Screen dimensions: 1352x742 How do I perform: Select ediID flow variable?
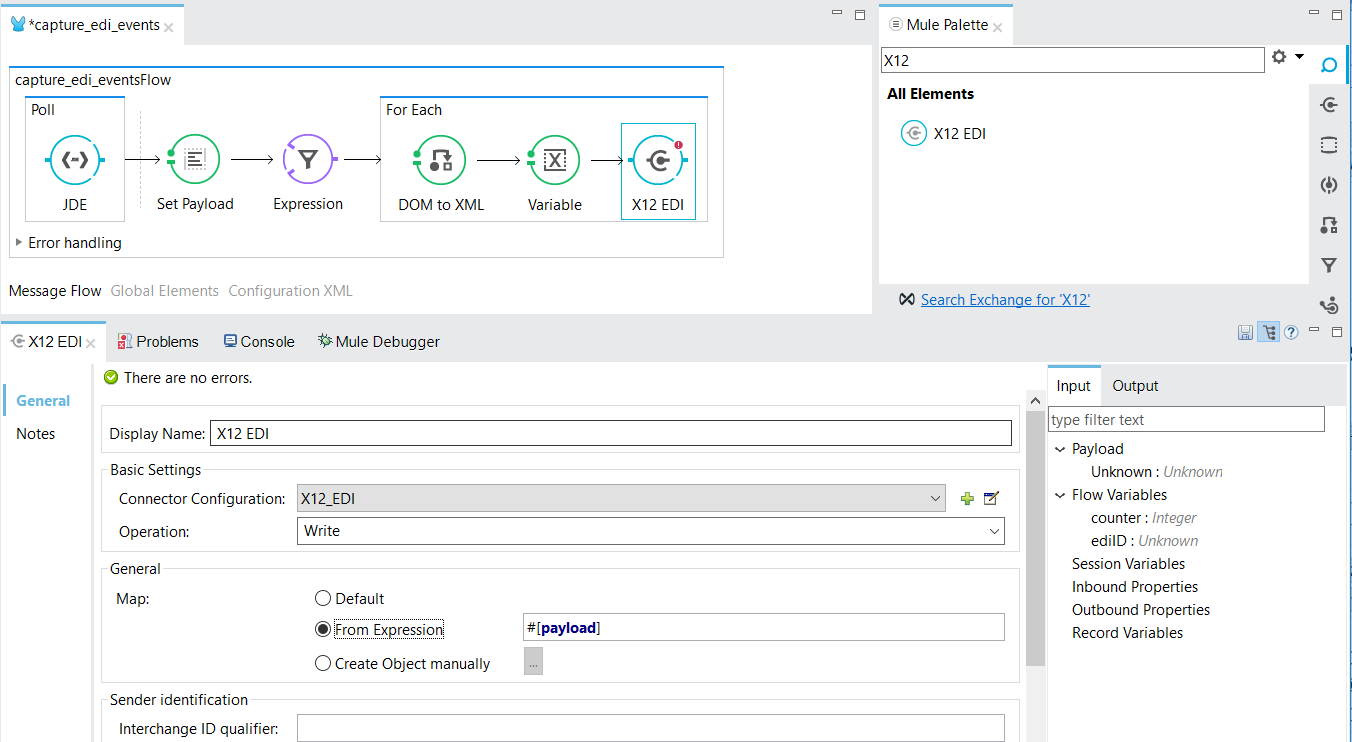(1144, 541)
